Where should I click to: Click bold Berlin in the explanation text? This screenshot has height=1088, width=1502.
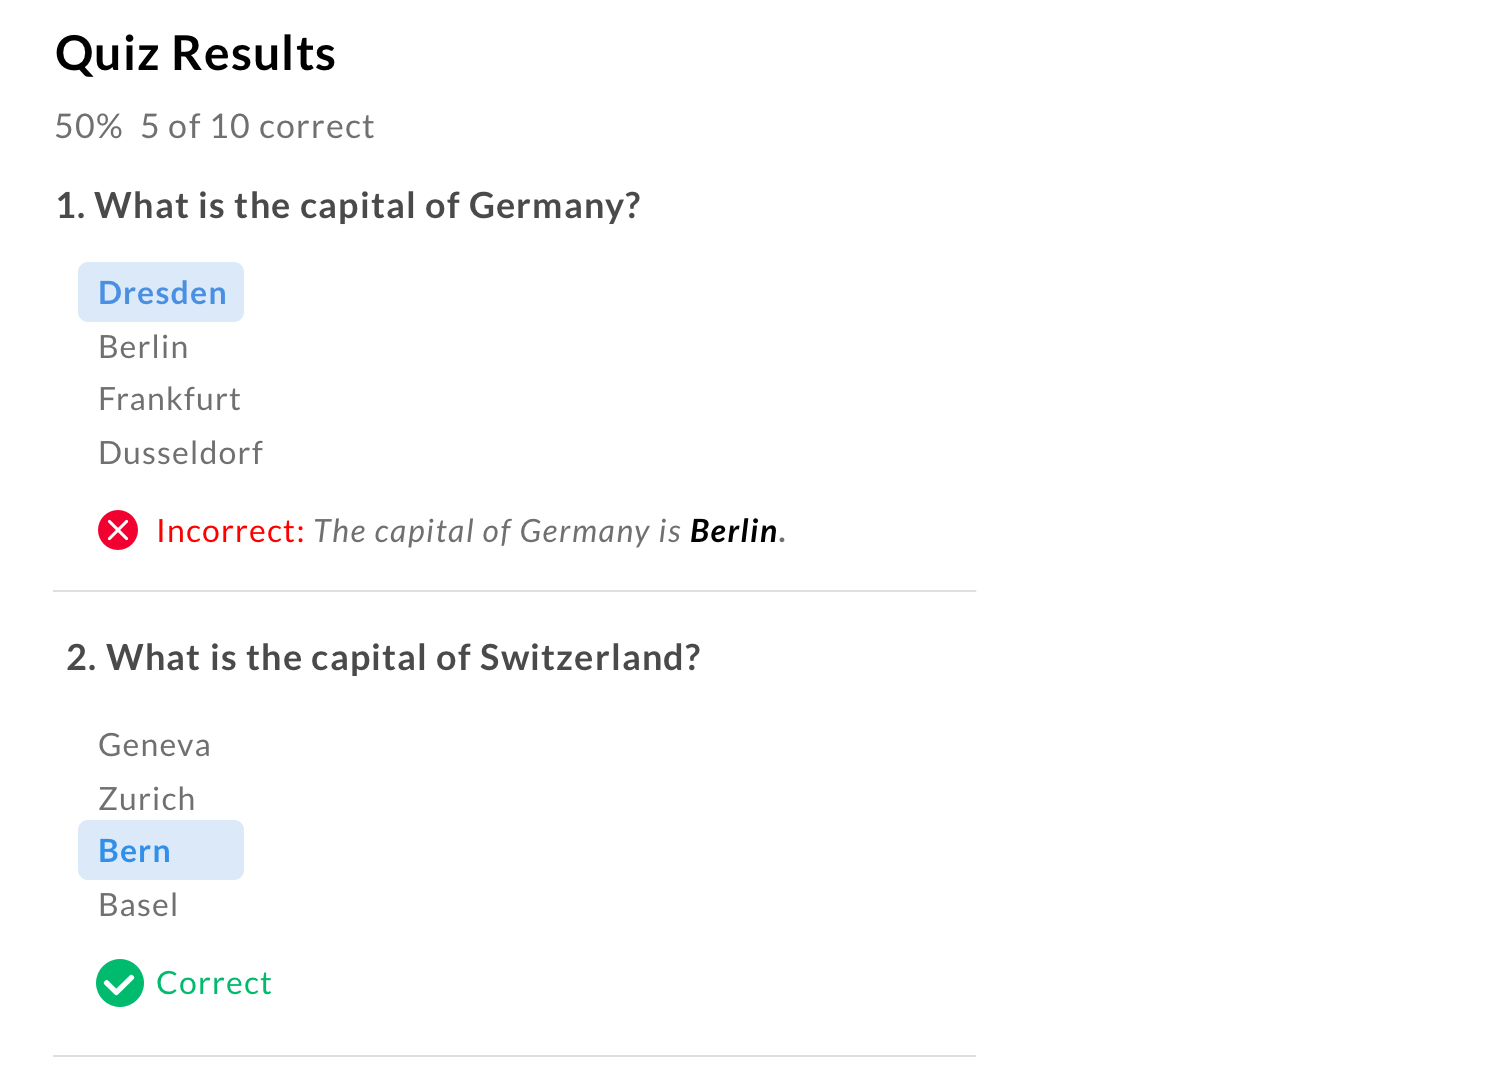[x=734, y=531]
